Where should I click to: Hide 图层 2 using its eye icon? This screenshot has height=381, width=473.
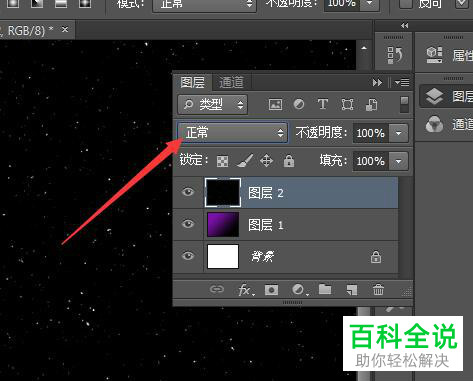pos(188,192)
